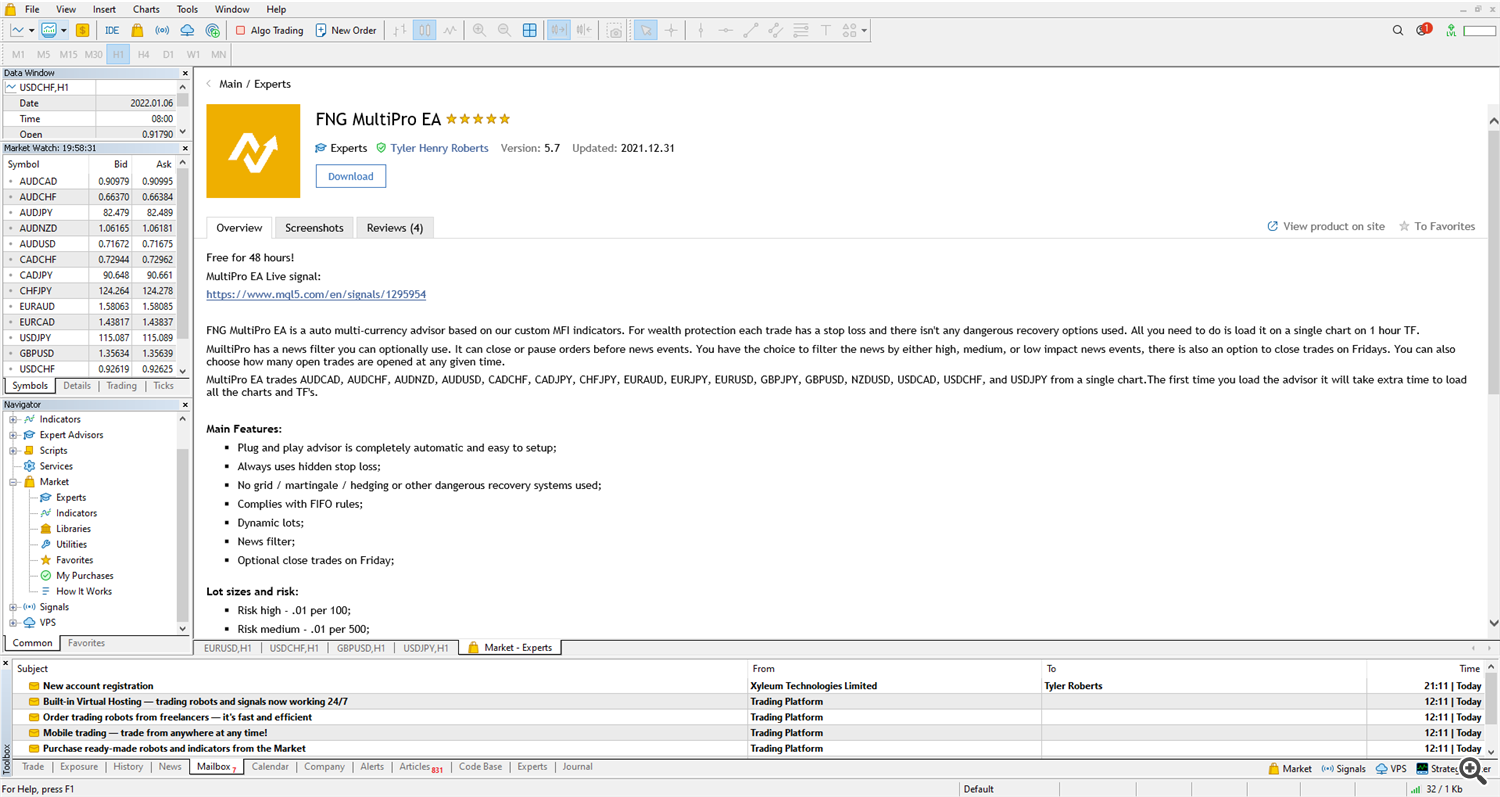This screenshot has width=1500, height=797.
Task: Open the IDE MetaEditor icon
Action: point(112,30)
